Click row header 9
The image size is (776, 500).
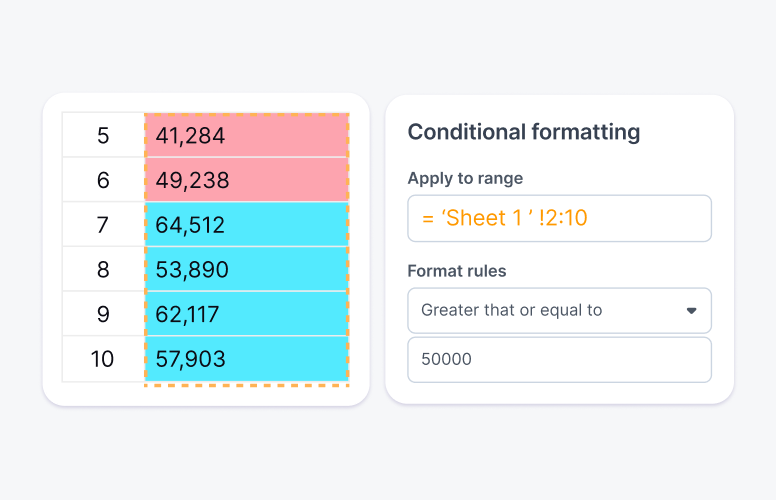click(x=103, y=314)
